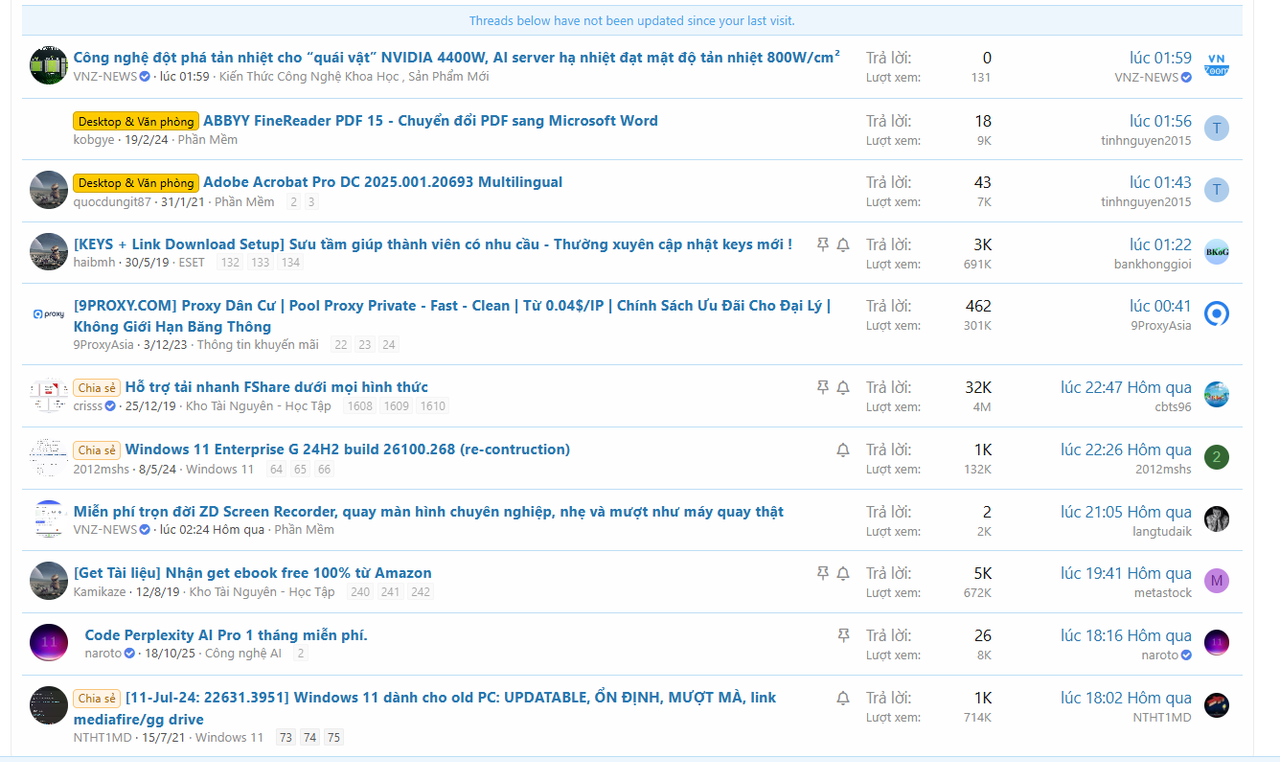The height and width of the screenshot is (762, 1280).
Task: Open ZD Screen Recorder thread
Action: pyautogui.click(x=428, y=512)
